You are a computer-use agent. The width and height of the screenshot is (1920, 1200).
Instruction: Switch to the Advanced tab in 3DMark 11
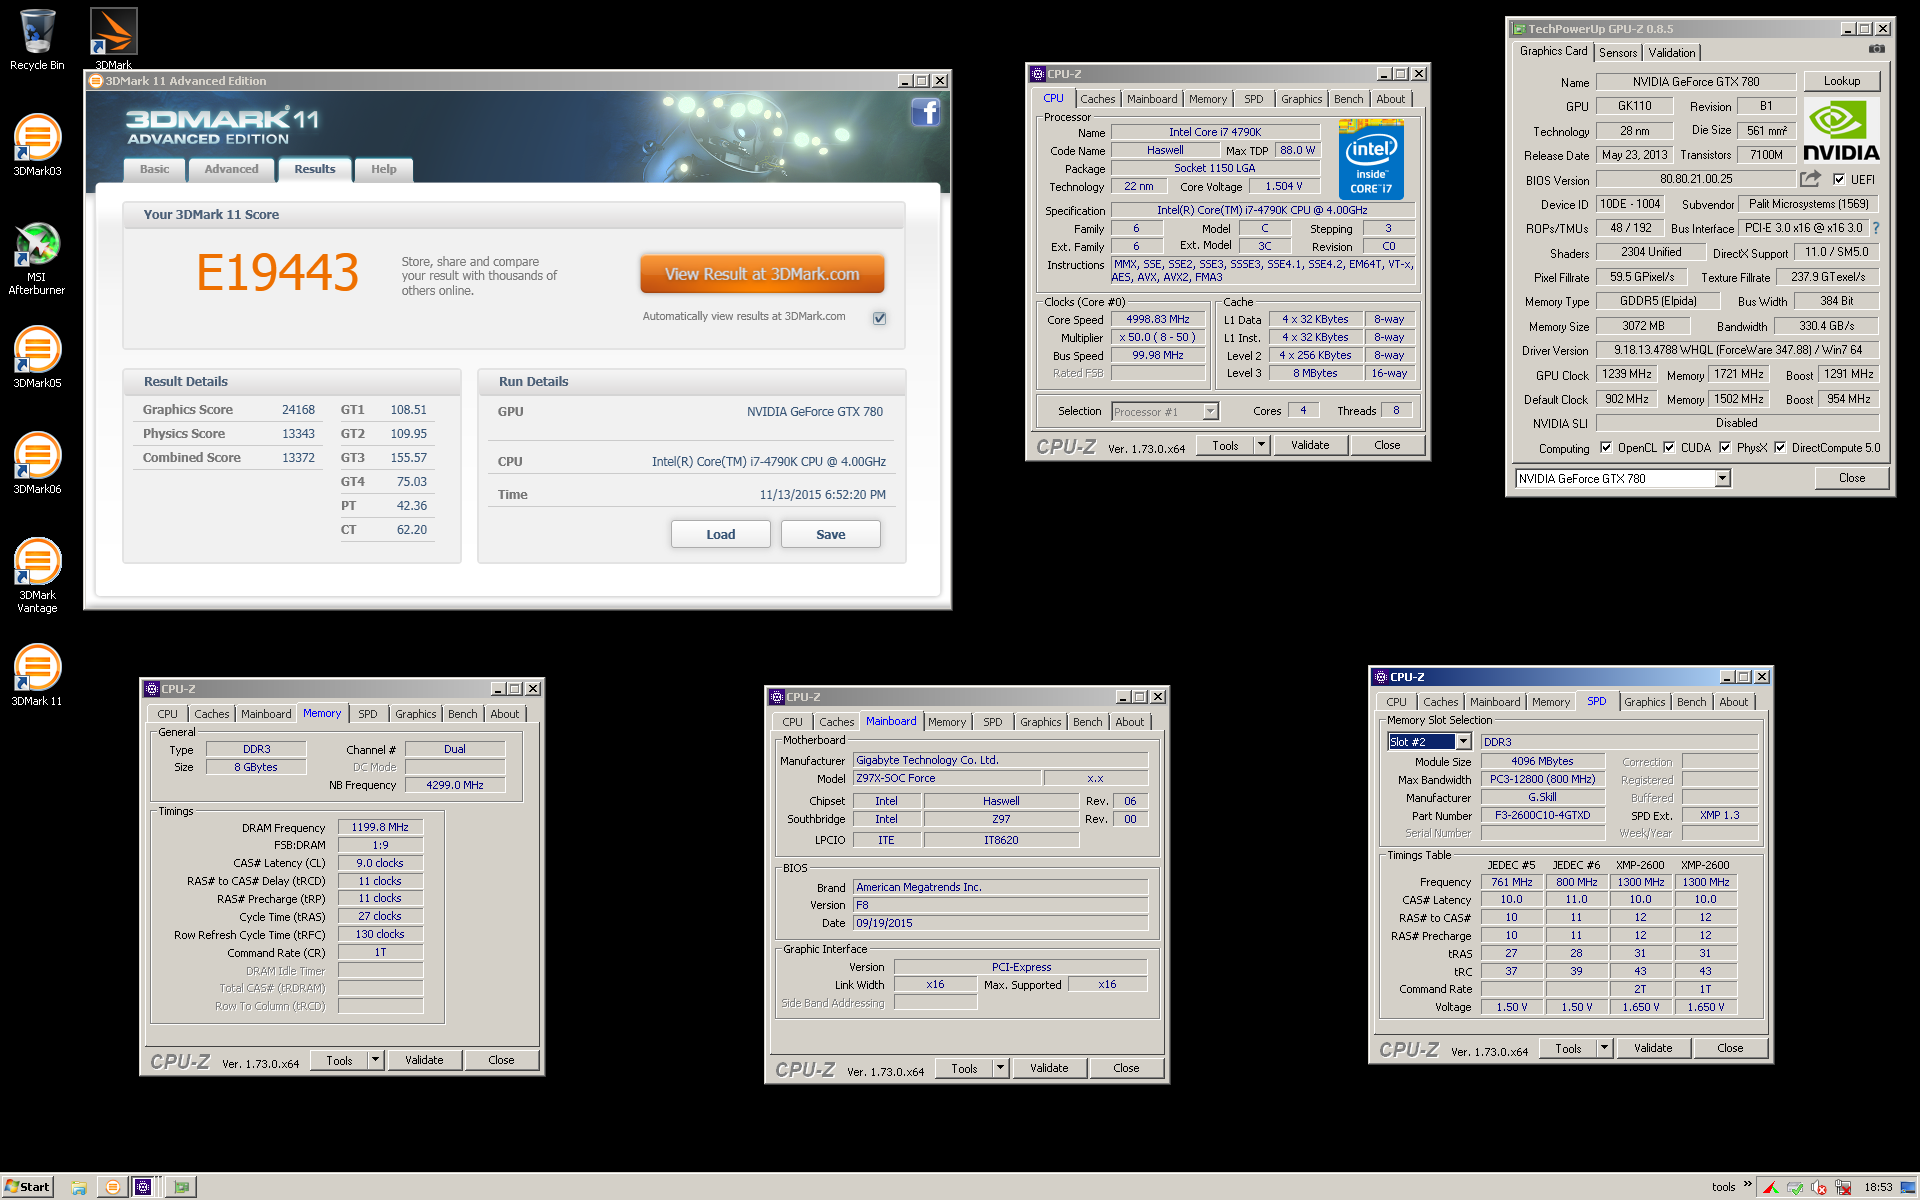tap(232, 169)
